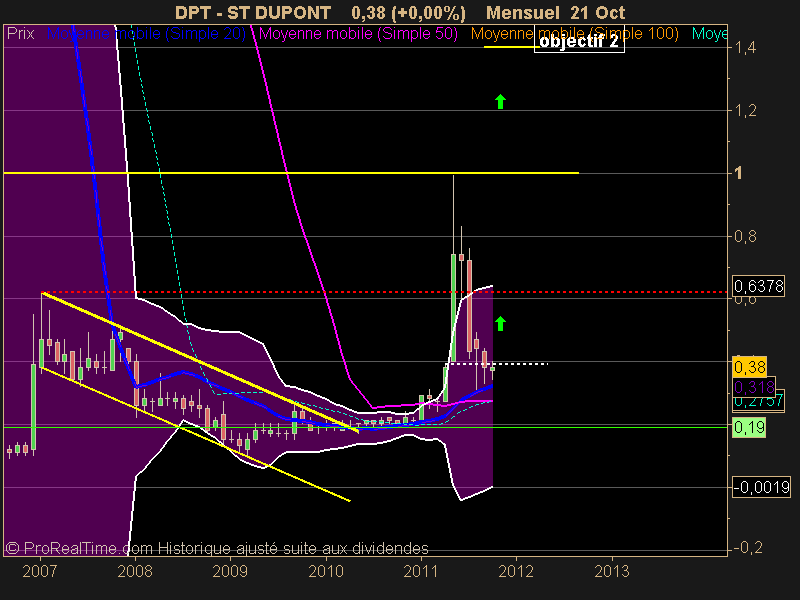Image resolution: width=800 pixels, height=600 pixels.
Task: Select 'Moyenne mobile (Simple 100)' legend entry
Action: [x=574, y=34]
